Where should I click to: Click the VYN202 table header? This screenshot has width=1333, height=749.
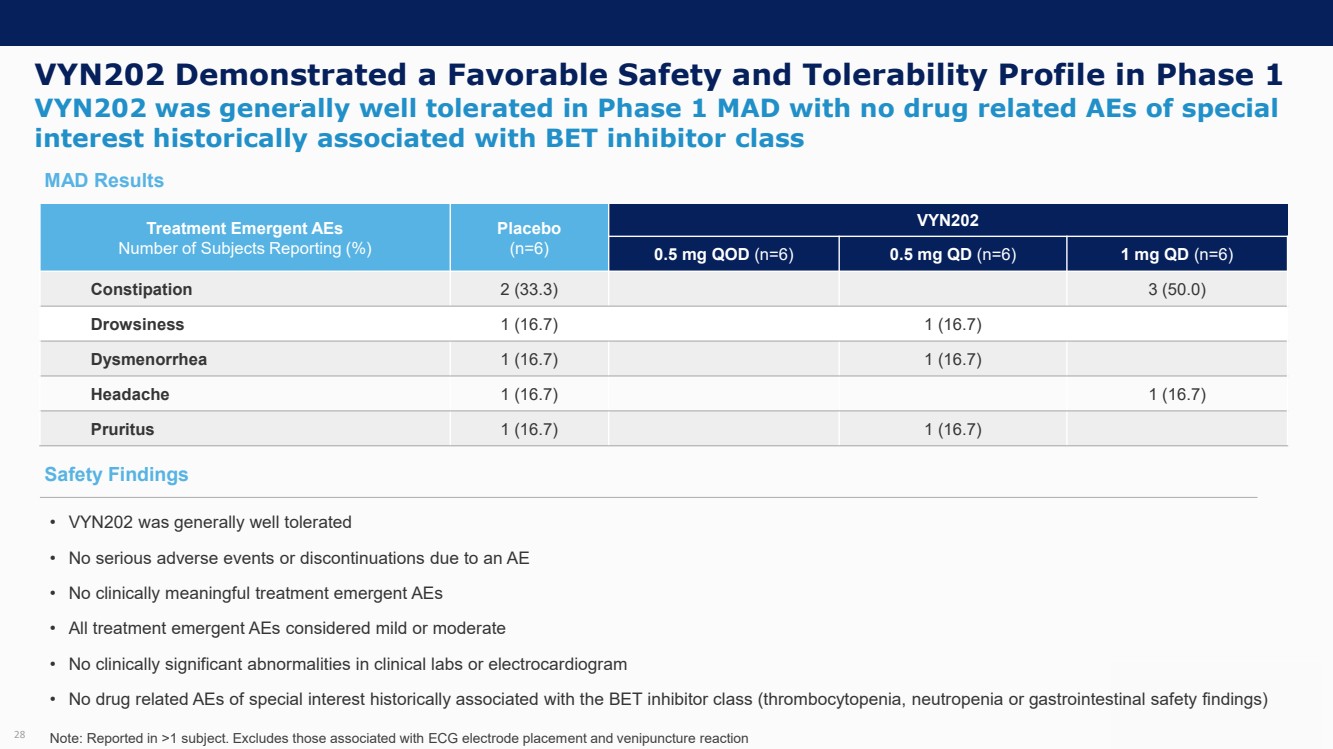pos(948,220)
